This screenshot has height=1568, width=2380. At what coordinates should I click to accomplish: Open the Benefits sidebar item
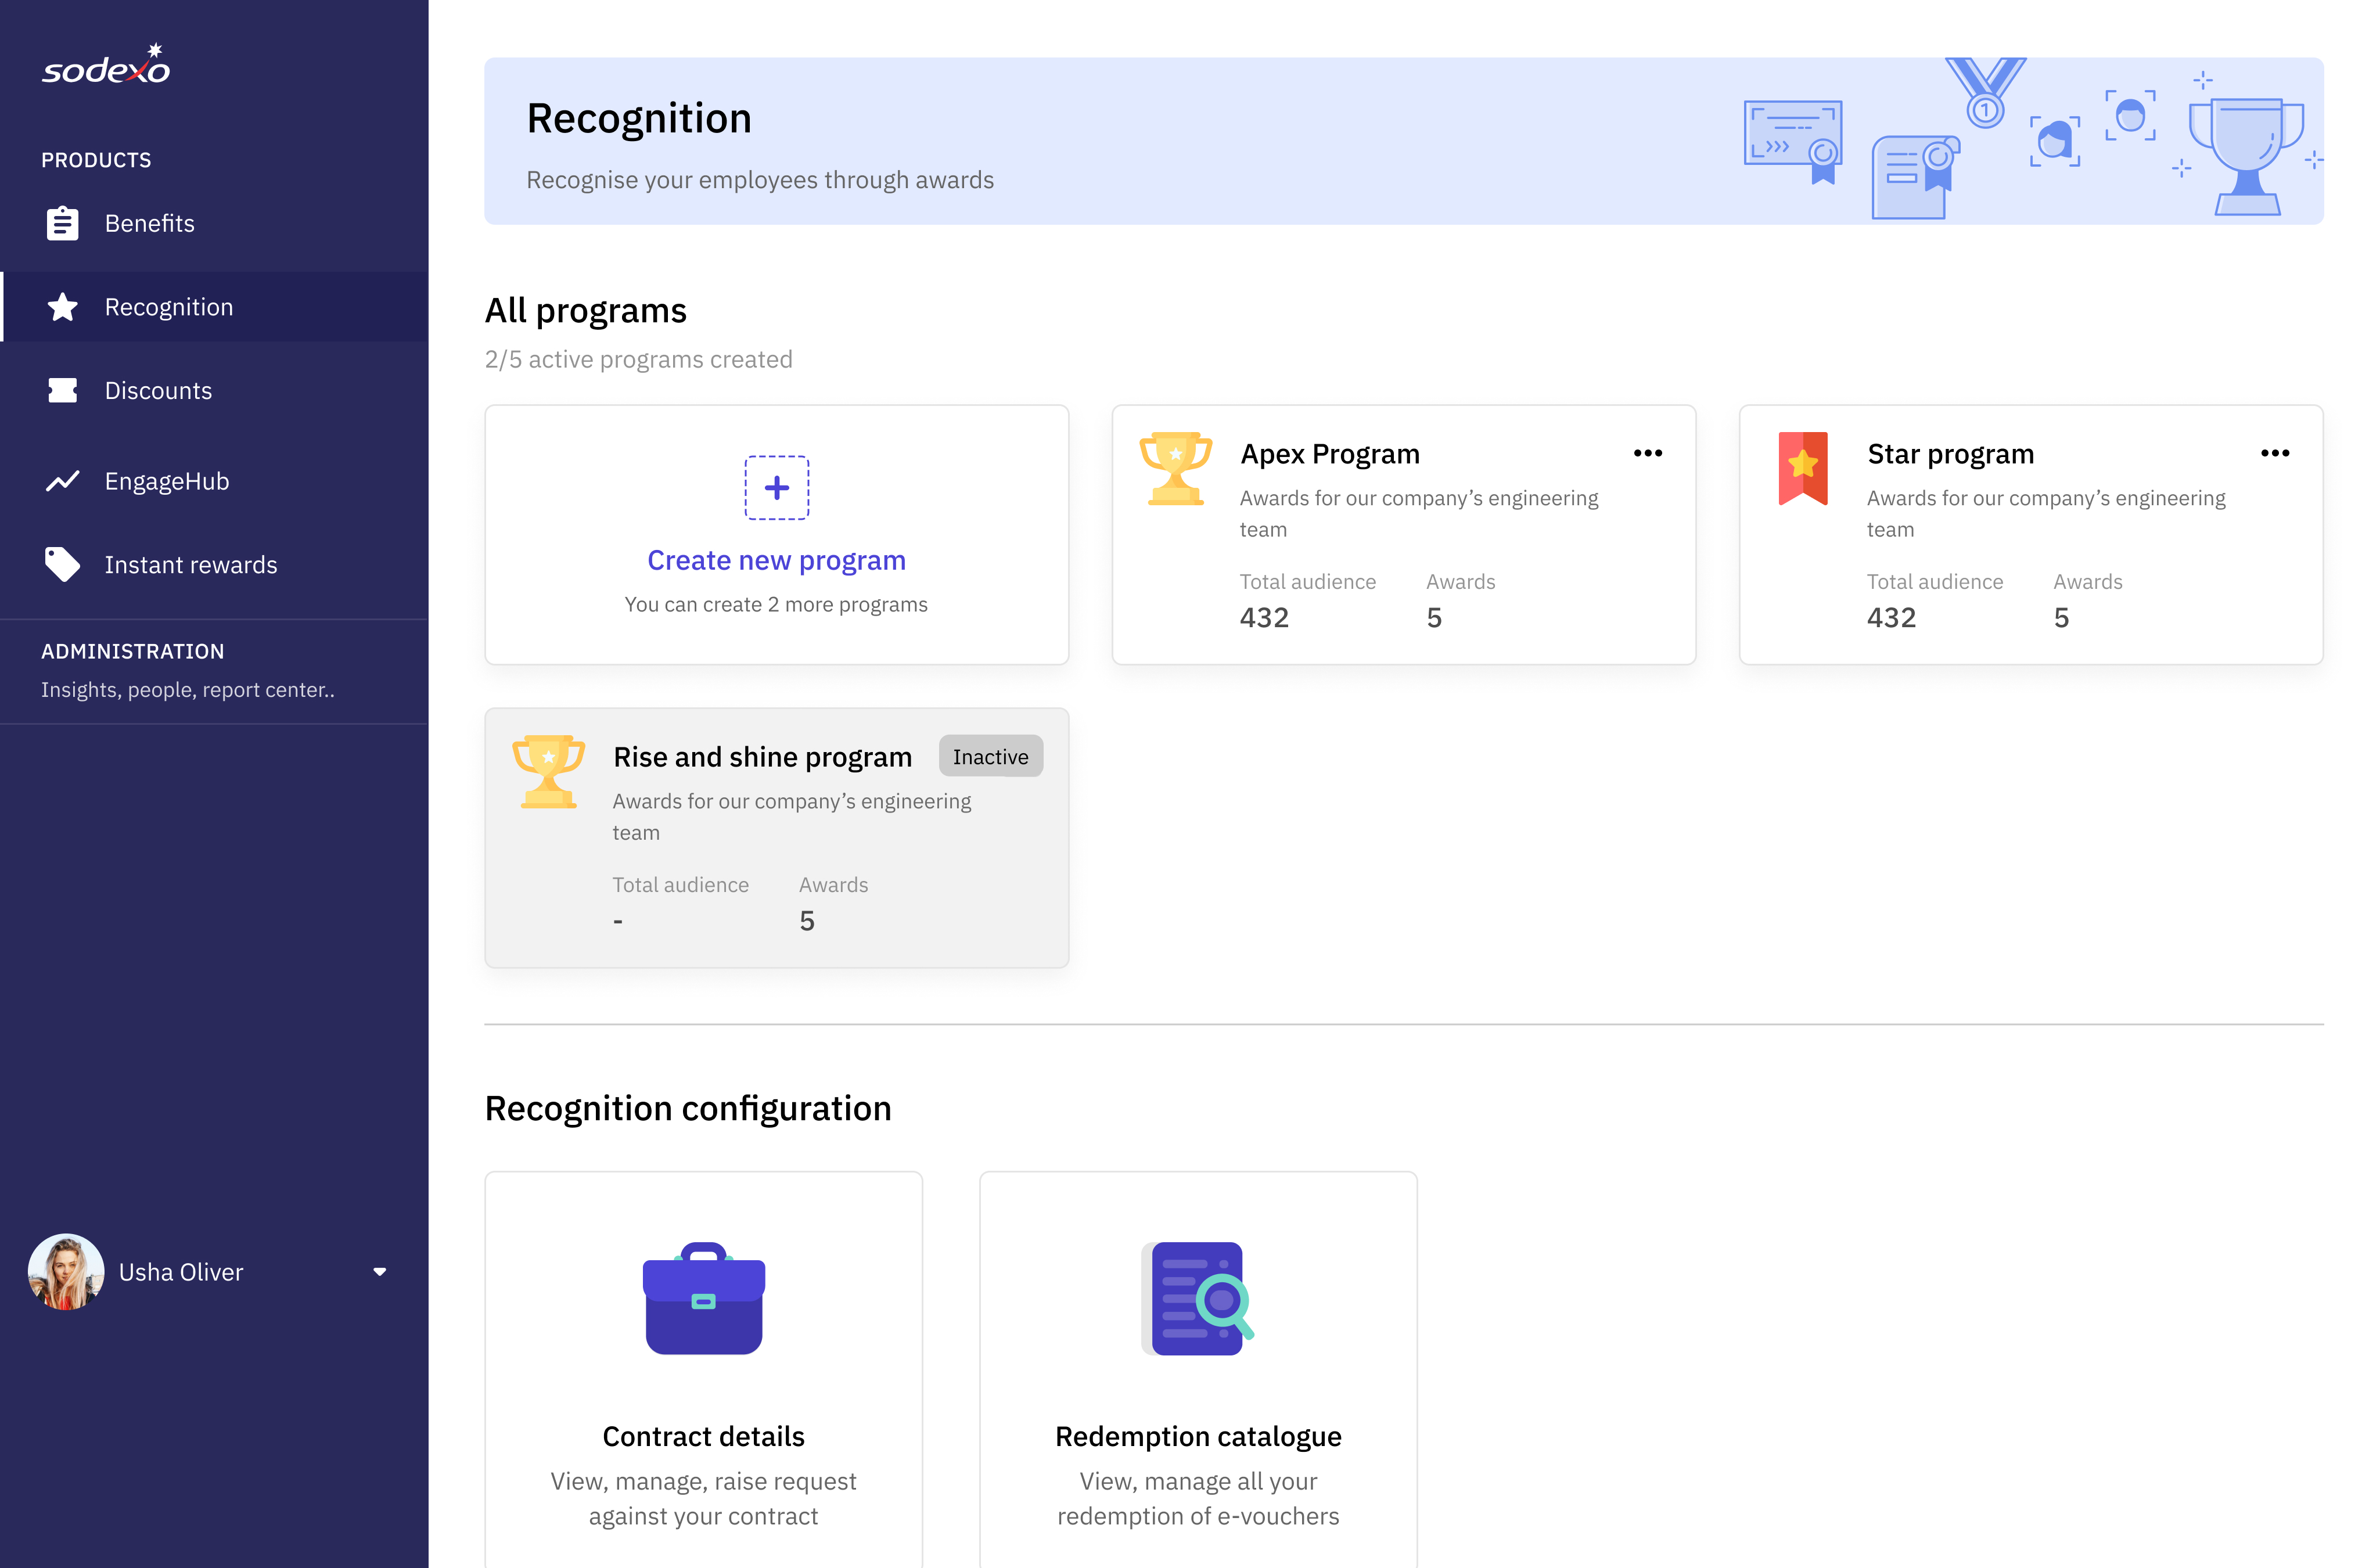point(149,223)
